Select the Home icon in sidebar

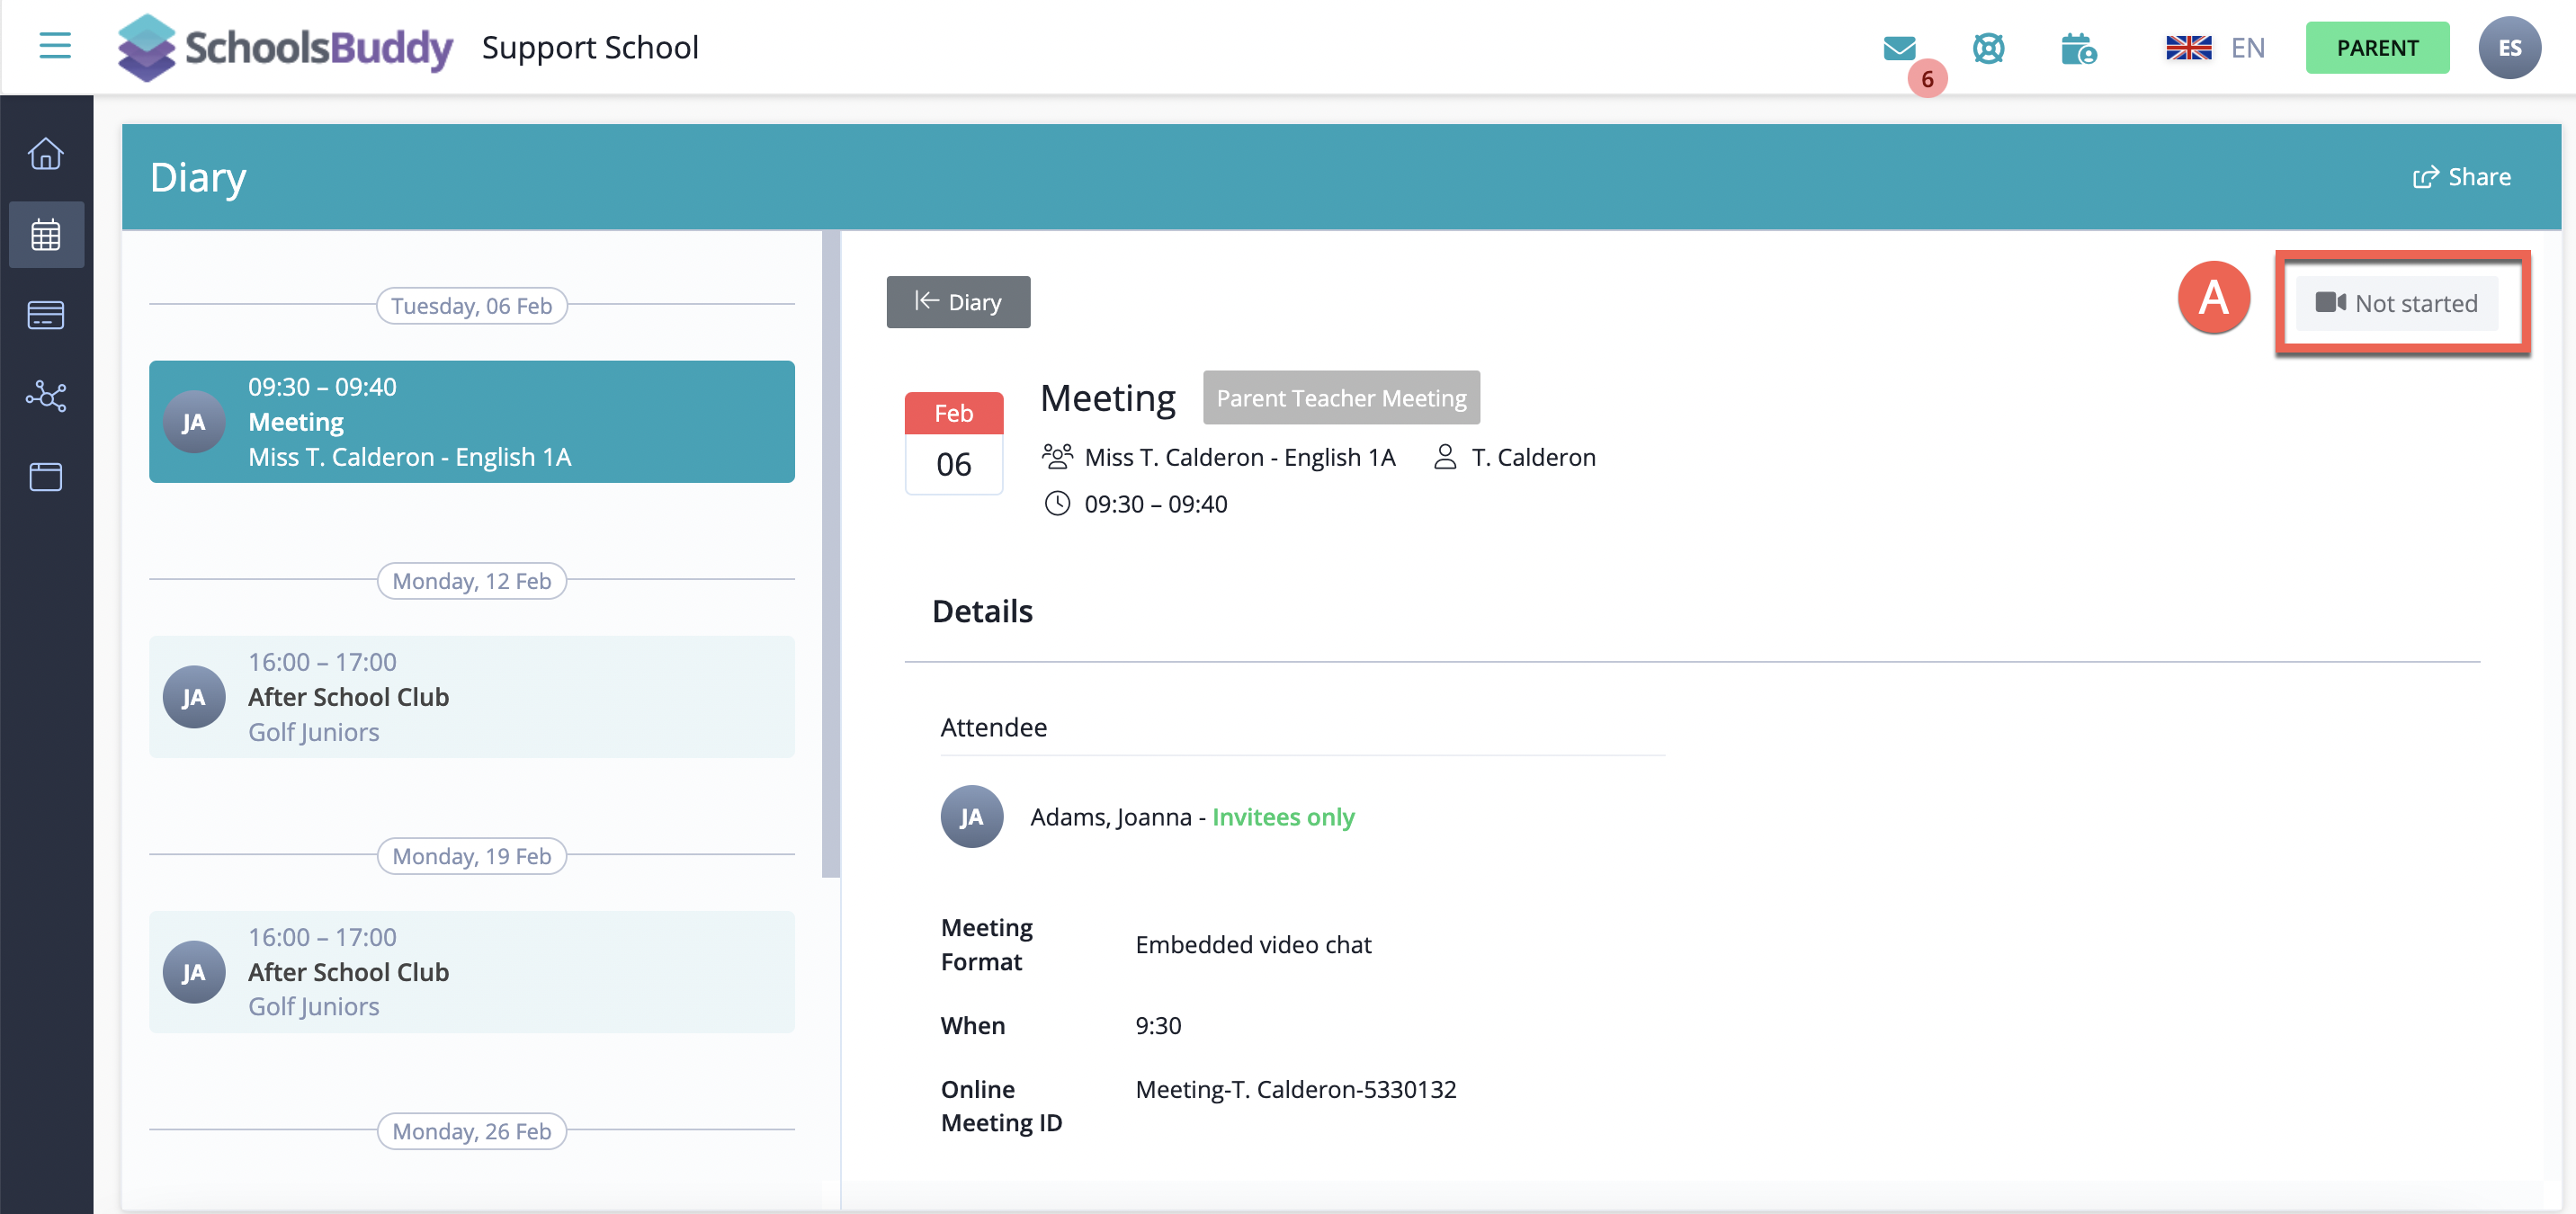pyautogui.click(x=46, y=154)
